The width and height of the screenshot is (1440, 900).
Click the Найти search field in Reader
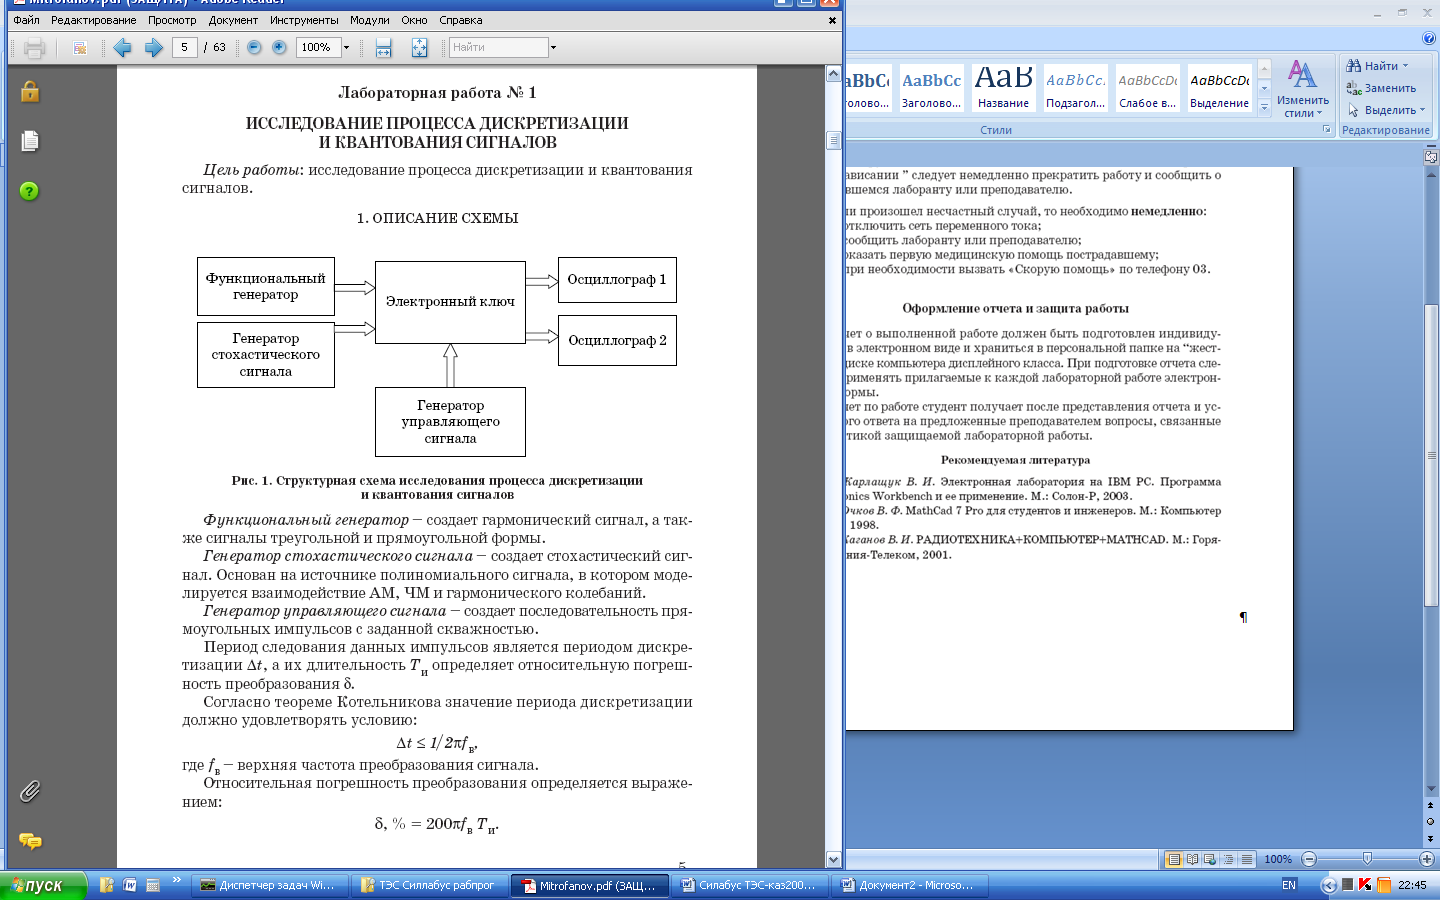click(x=497, y=47)
